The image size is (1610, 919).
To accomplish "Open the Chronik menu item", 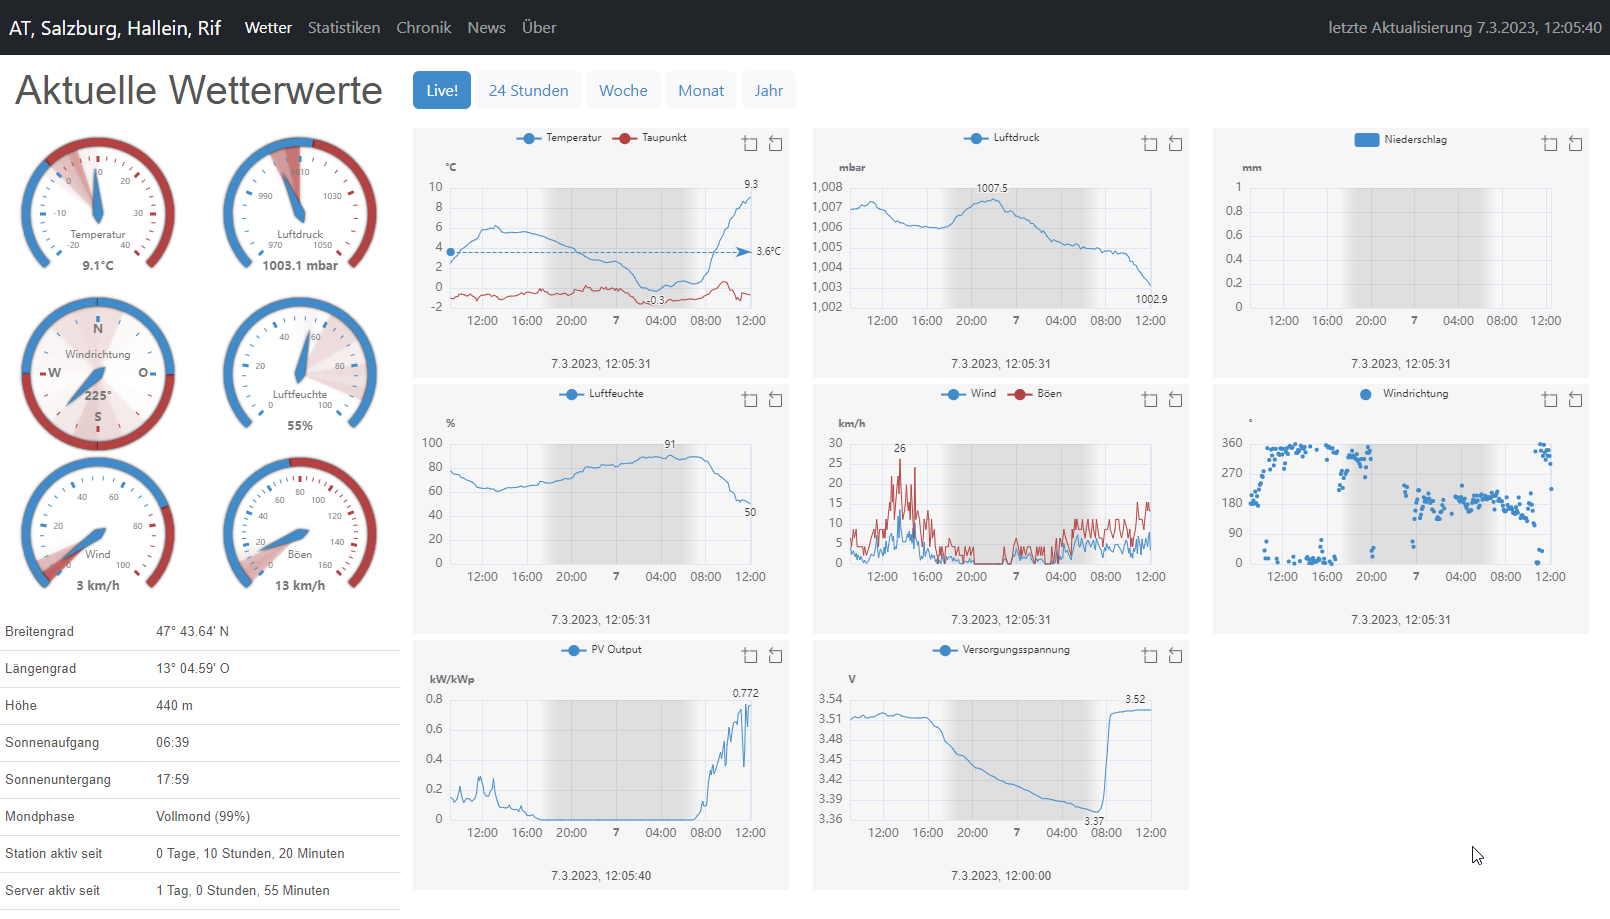I will [424, 28].
